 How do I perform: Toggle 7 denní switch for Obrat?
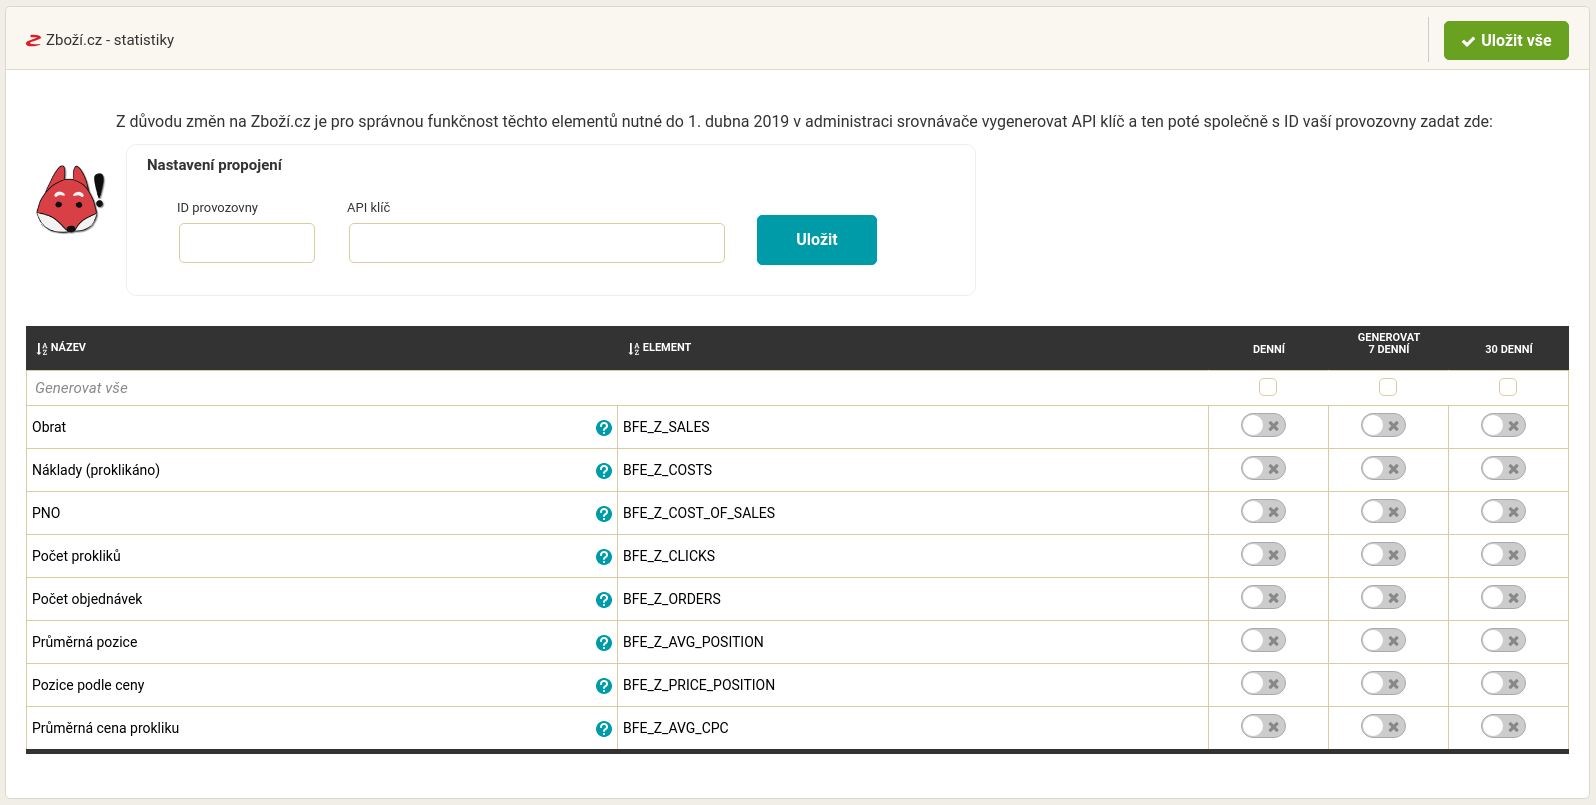click(1383, 426)
